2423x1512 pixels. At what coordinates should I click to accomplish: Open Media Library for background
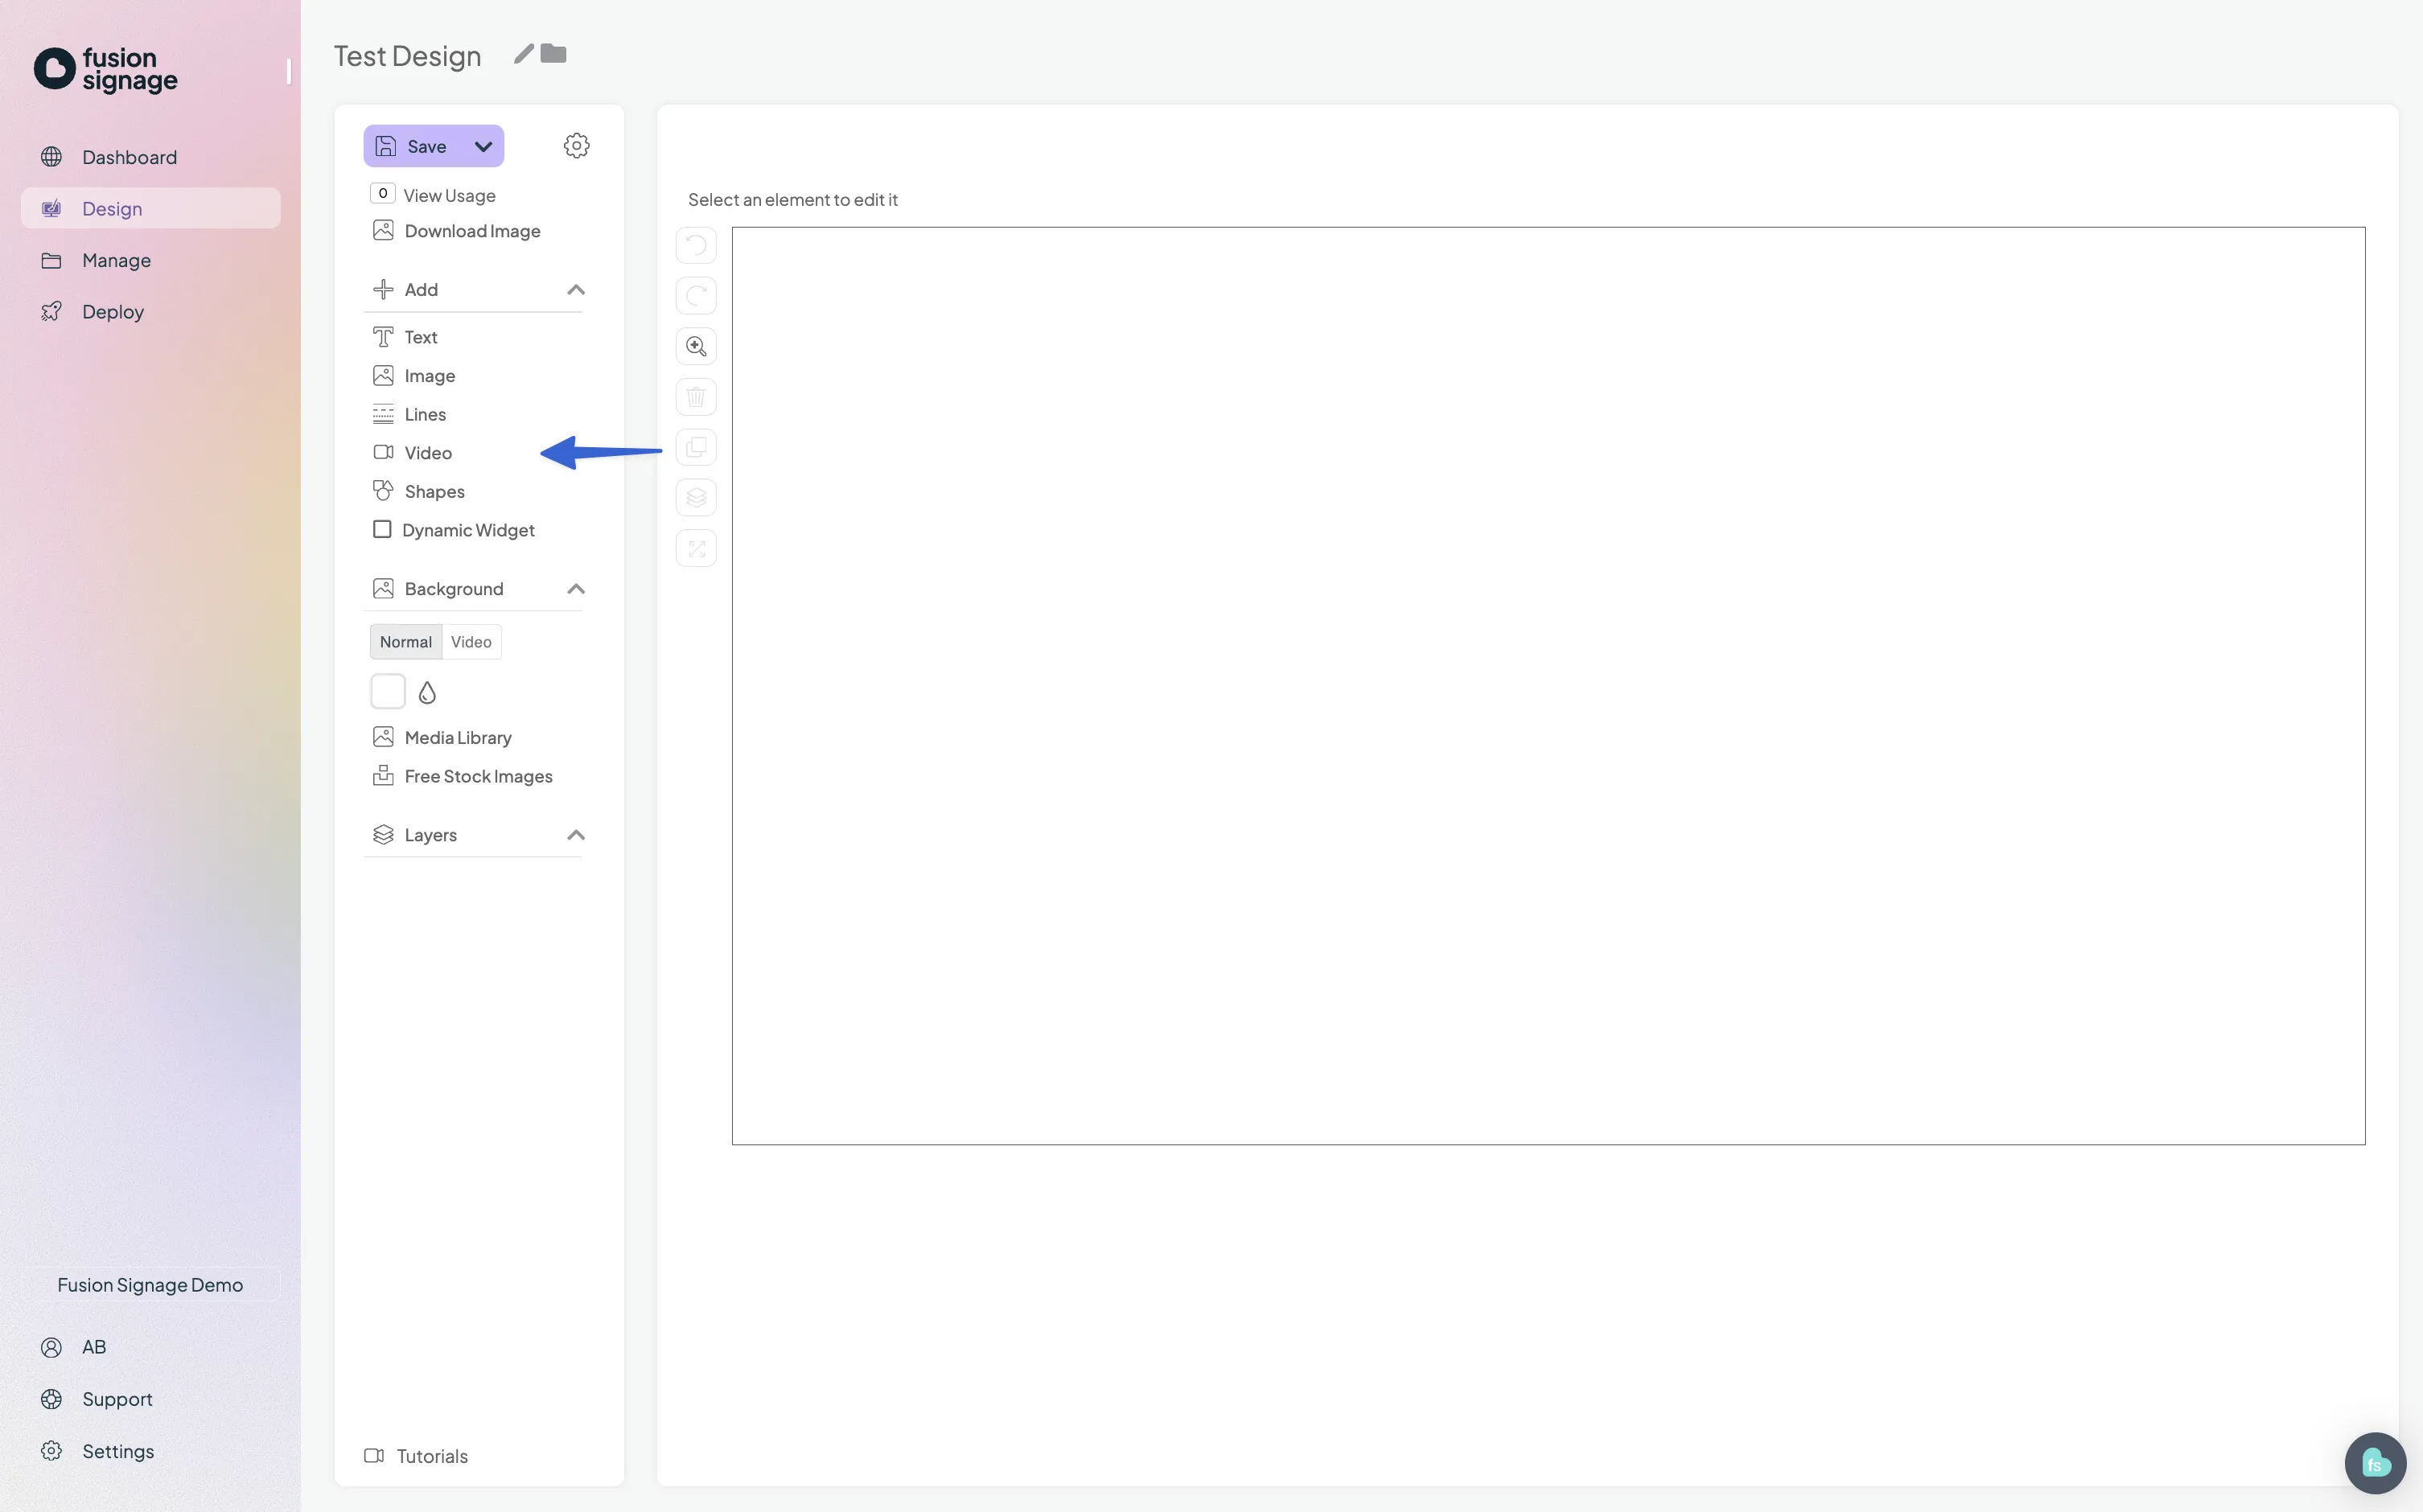(x=442, y=738)
